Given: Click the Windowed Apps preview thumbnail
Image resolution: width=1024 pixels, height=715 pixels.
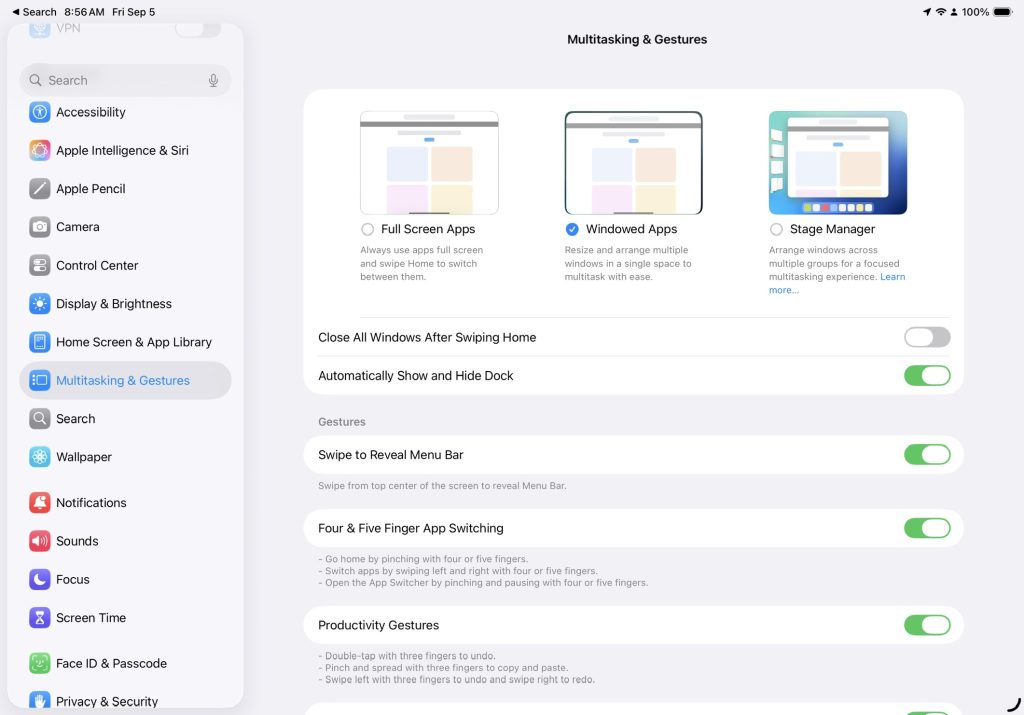Looking at the screenshot, I should tap(633, 163).
